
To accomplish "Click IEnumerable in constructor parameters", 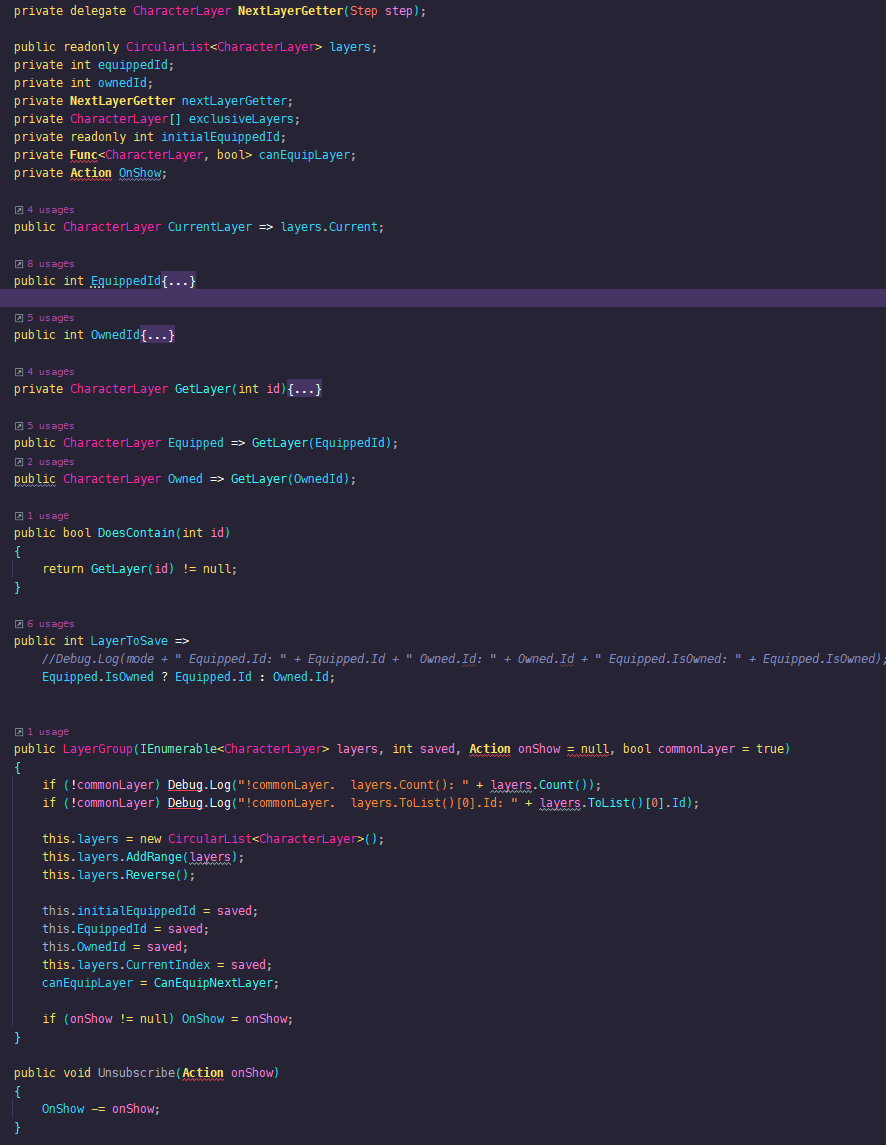I will pyautogui.click(x=178, y=749).
